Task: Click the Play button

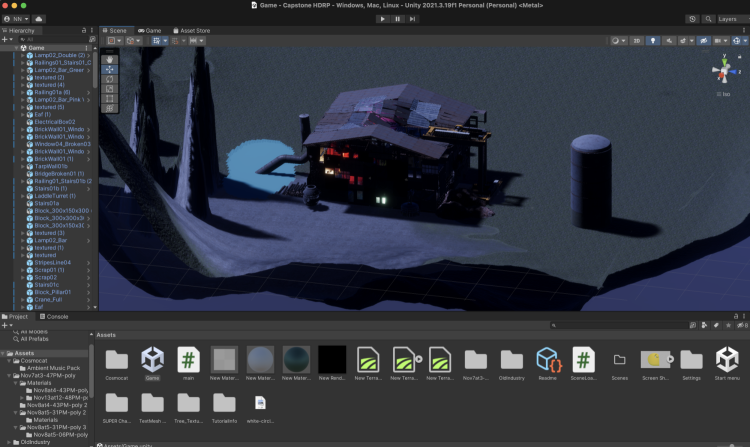Action: point(382,19)
